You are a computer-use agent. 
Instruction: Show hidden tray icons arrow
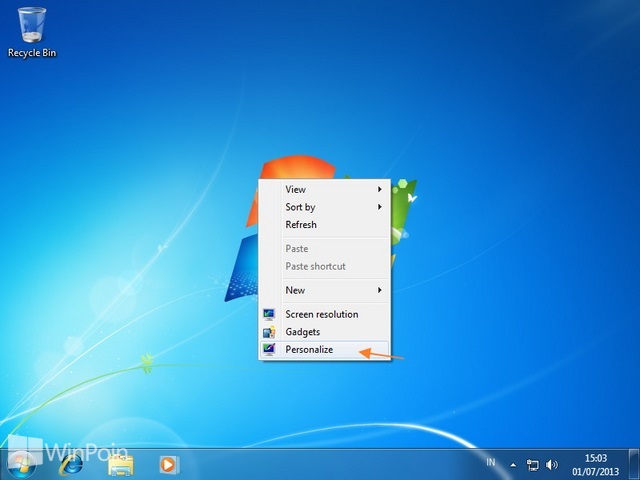coord(513,465)
